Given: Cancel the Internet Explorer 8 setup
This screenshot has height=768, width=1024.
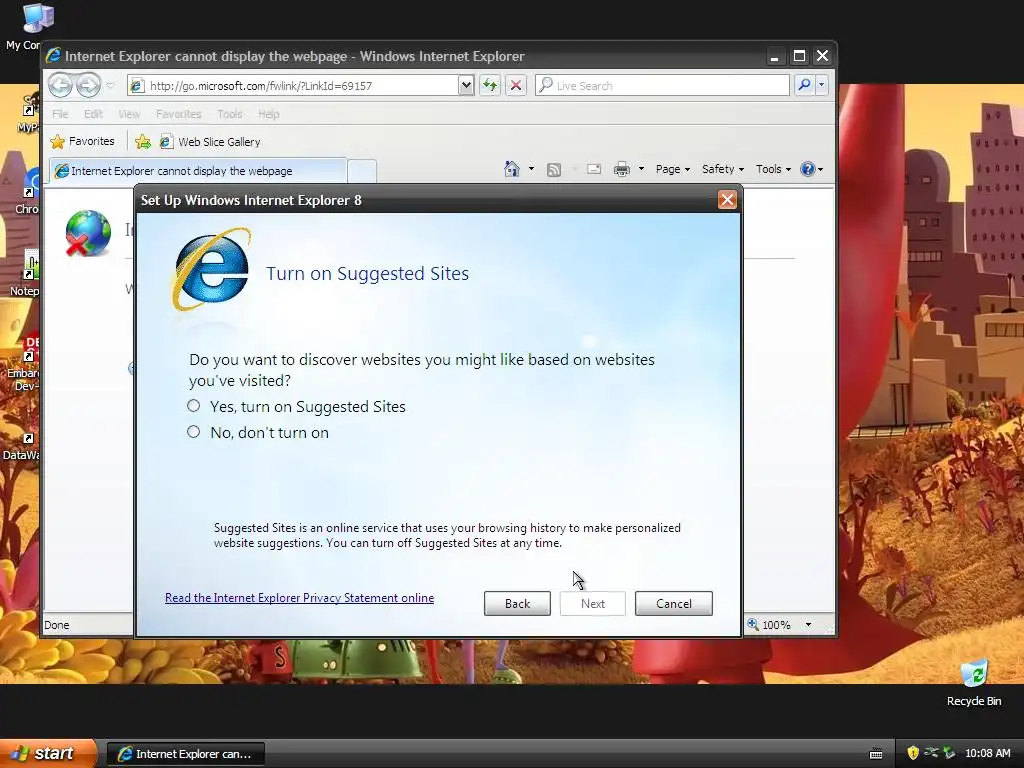Looking at the screenshot, I should [x=673, y=603].
